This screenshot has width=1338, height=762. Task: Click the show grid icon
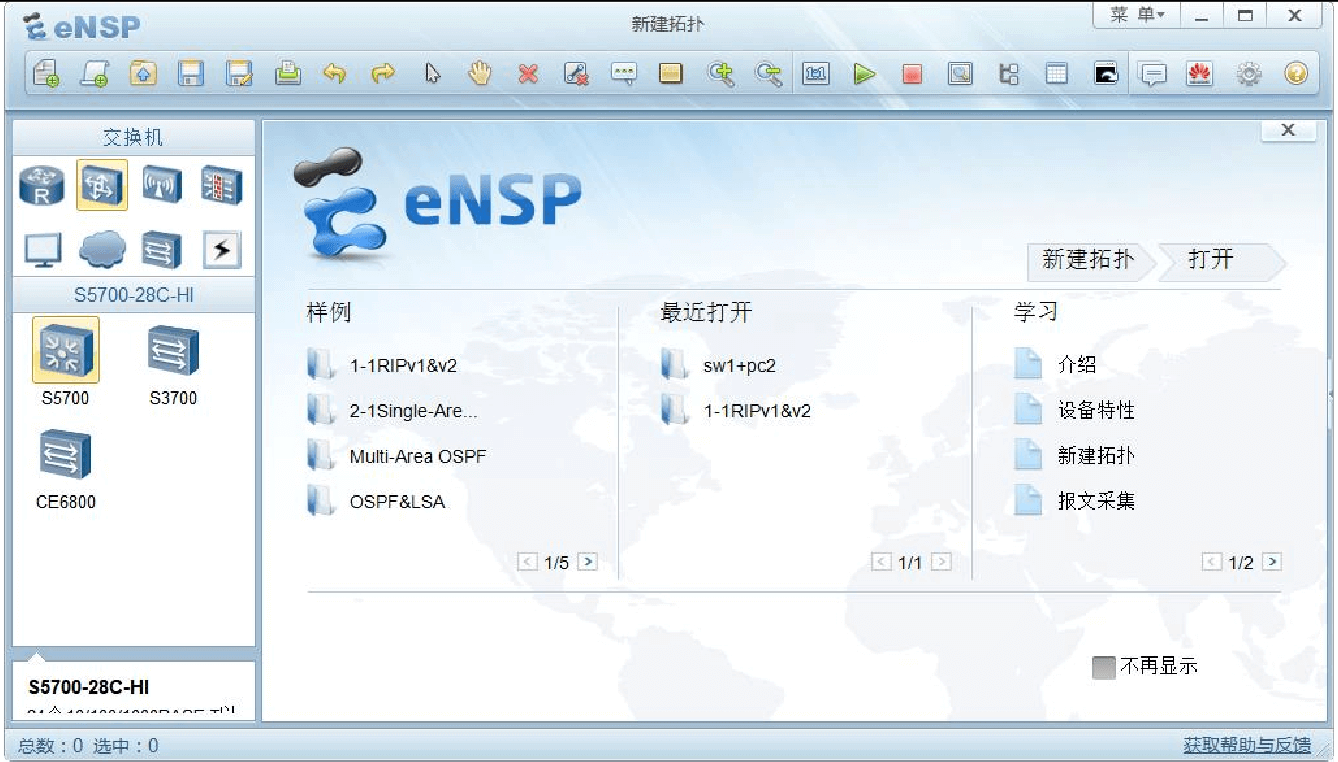pyautogui.click(x=1057, y=74)
